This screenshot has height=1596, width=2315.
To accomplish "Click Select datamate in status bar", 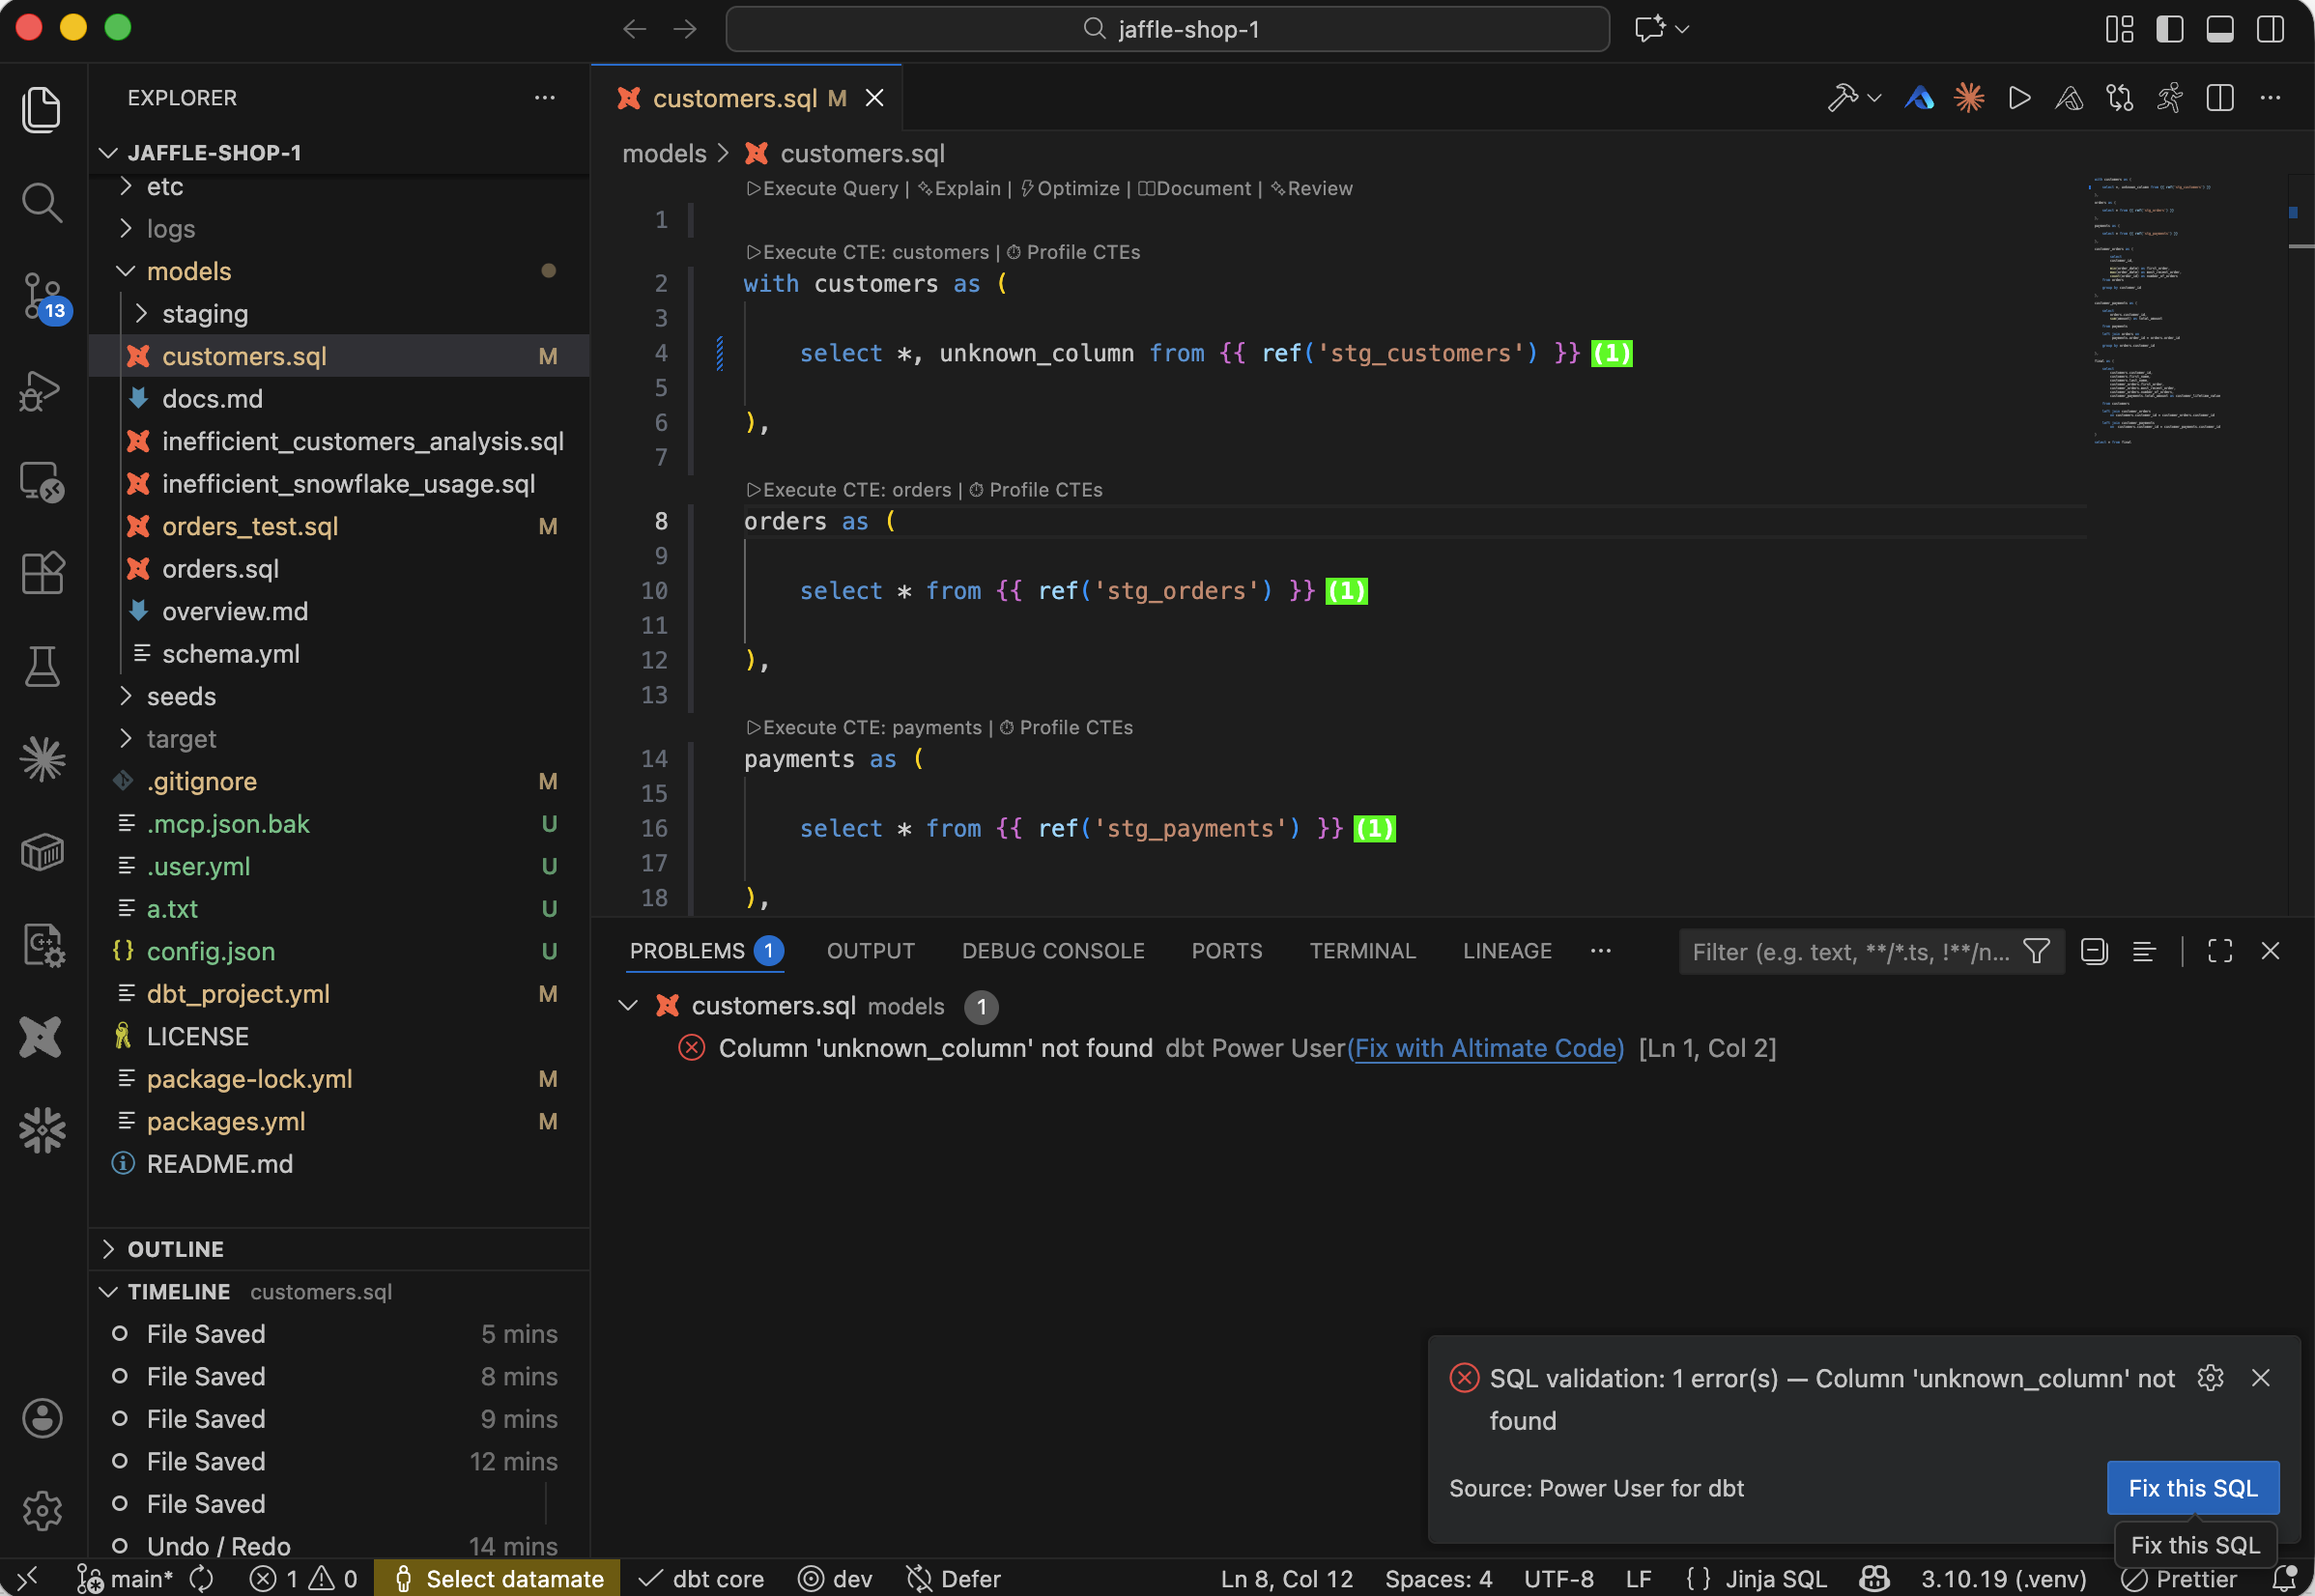I will click(x=498, y=1578).
